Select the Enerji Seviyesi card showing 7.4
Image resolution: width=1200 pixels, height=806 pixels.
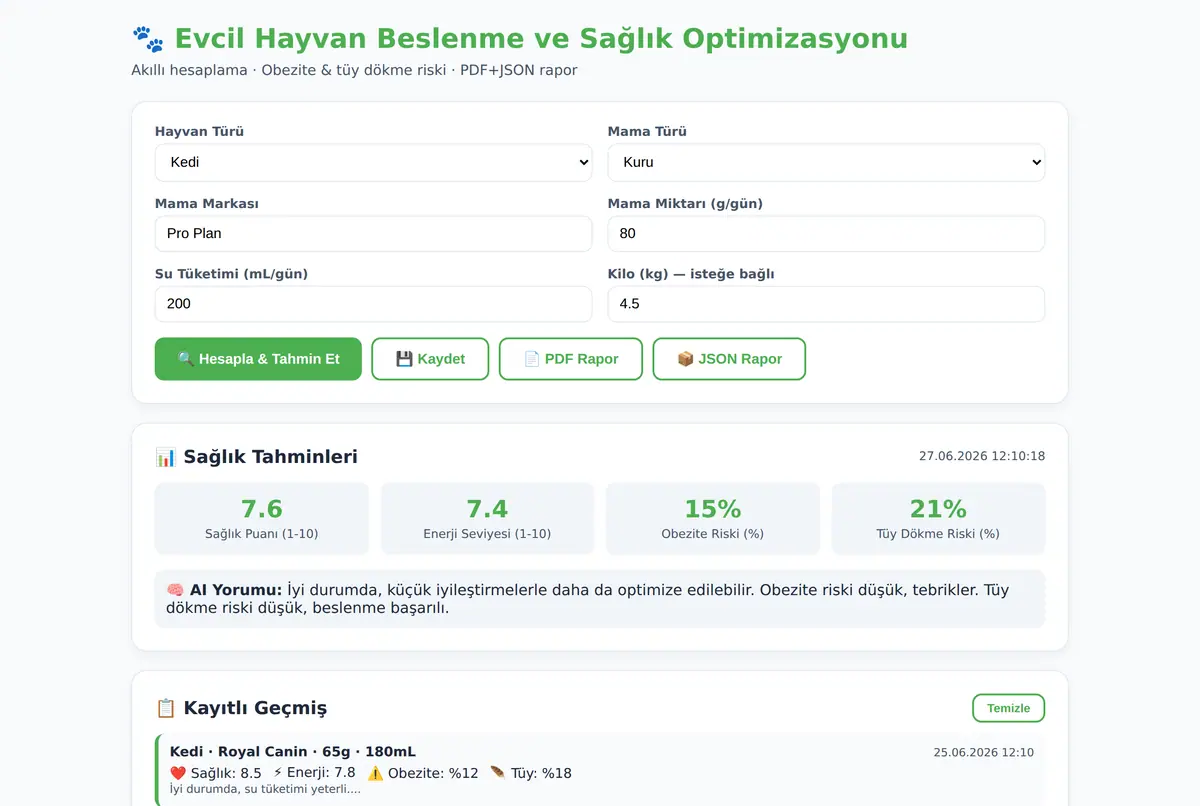(487, 519)
